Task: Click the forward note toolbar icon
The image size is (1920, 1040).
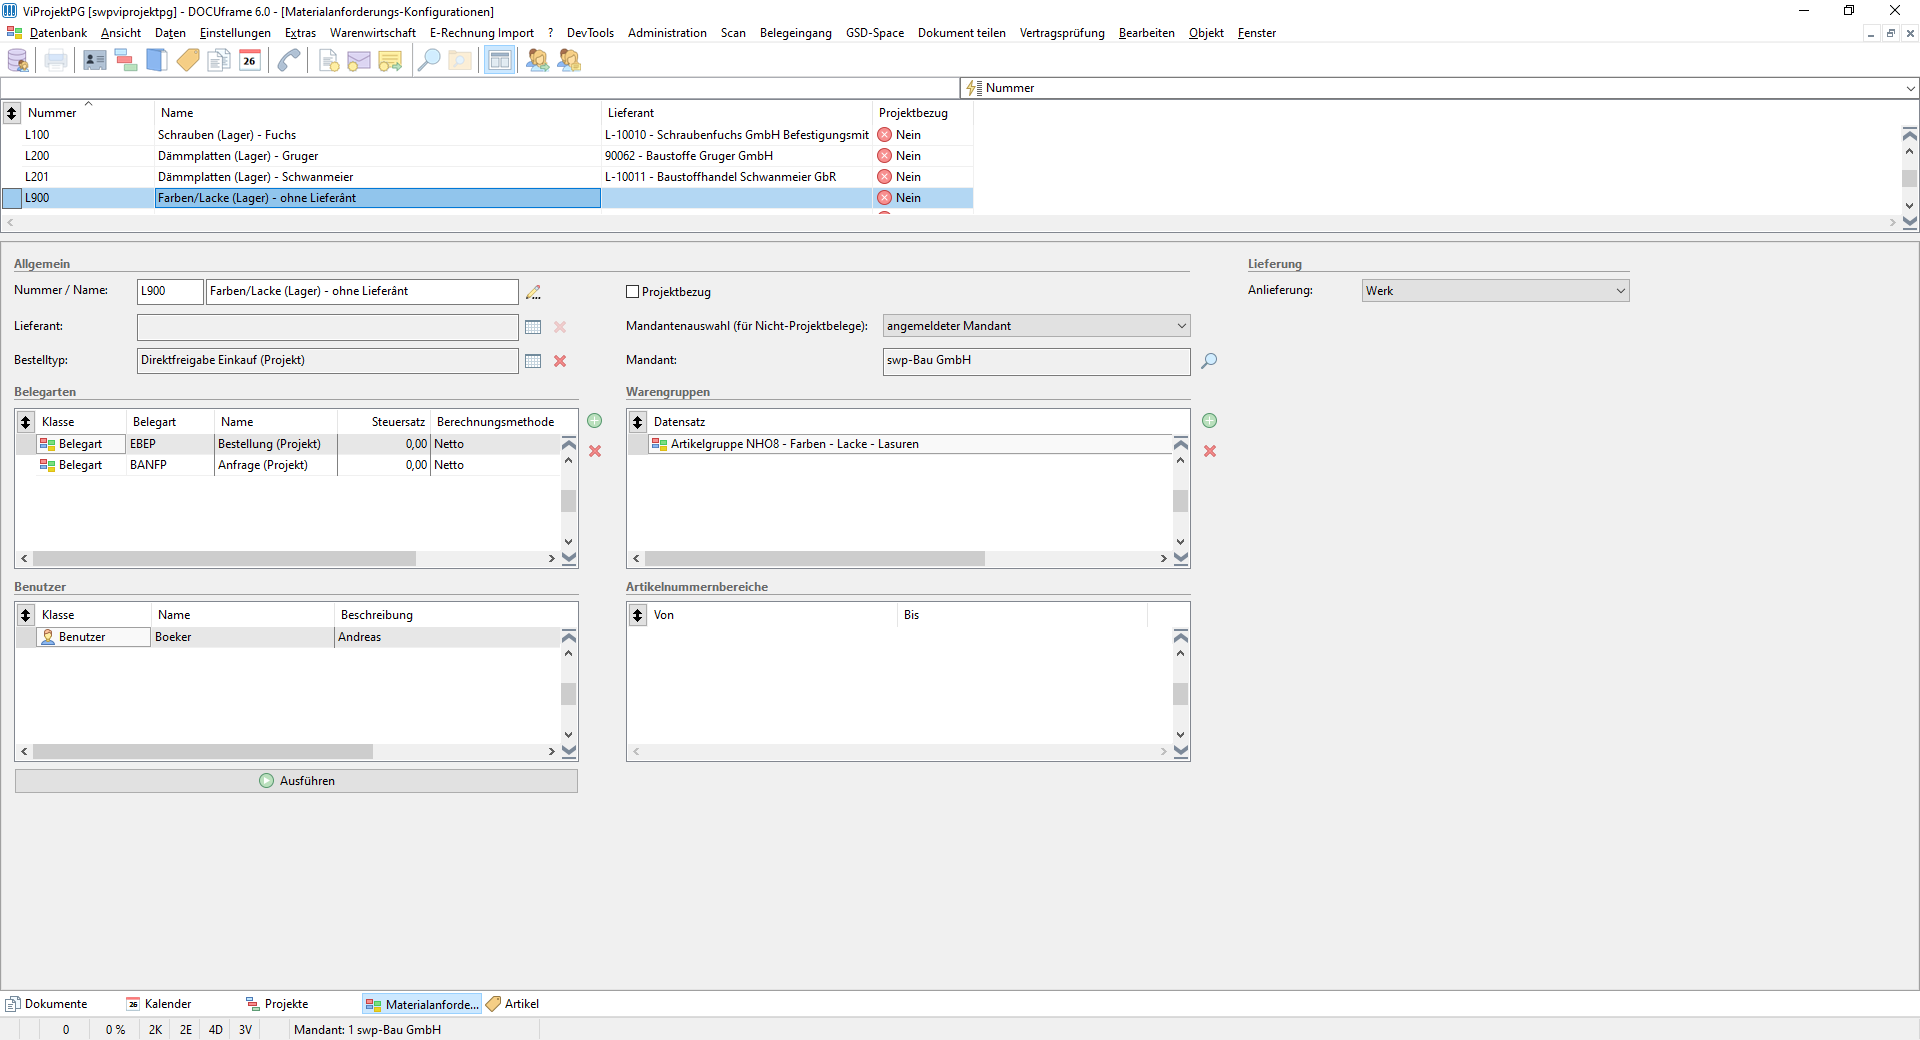Action: tap(390, 61)
